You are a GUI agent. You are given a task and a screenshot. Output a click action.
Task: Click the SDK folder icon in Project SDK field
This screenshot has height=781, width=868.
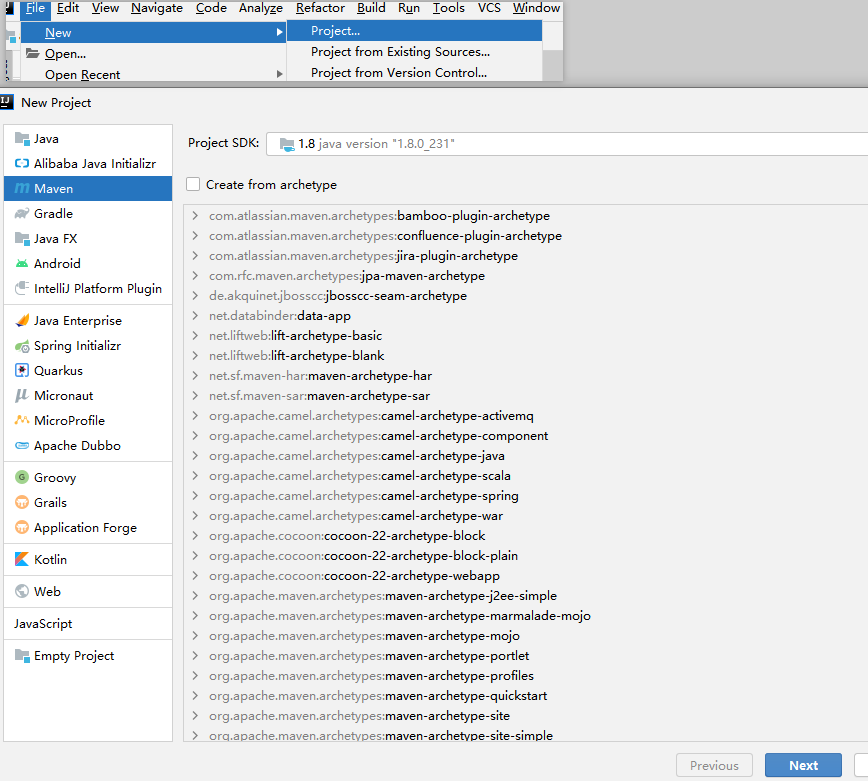(x=287, y=144)
